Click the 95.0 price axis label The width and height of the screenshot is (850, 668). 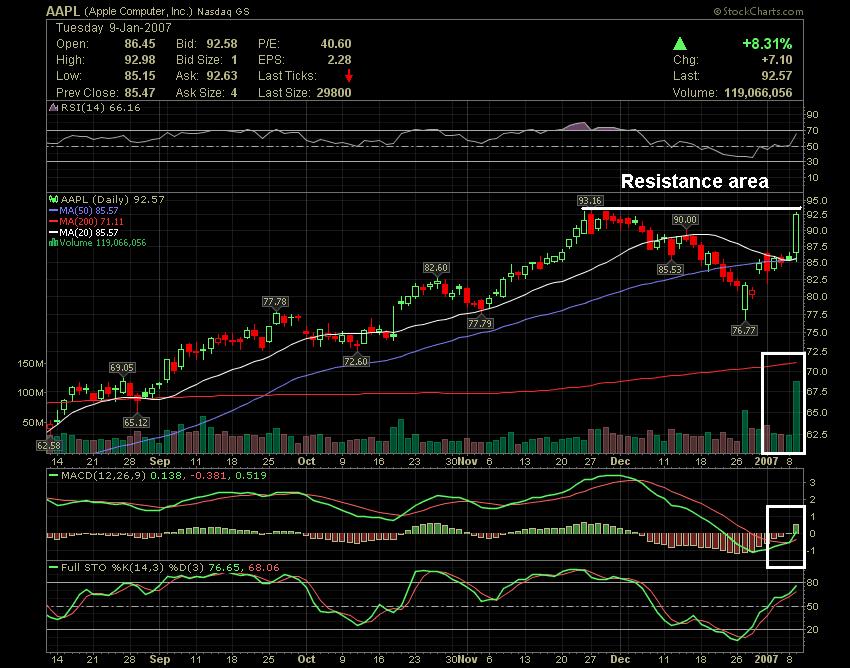(x=817, y=201)
